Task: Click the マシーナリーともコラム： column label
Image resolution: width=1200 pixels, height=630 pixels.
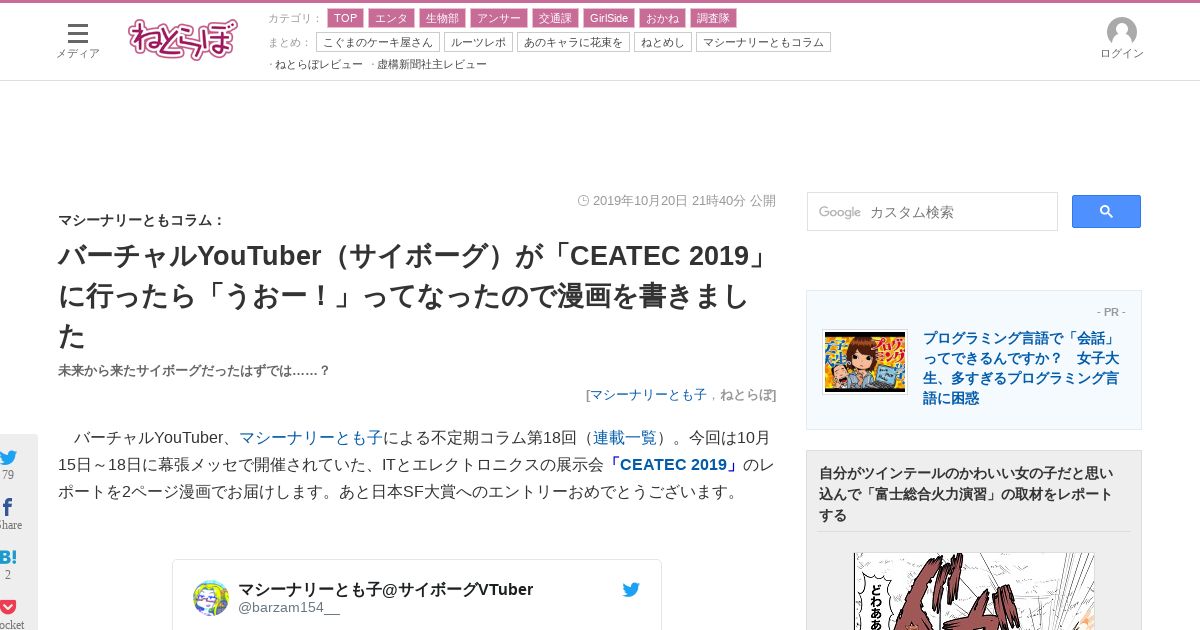Action: point(142,220)
